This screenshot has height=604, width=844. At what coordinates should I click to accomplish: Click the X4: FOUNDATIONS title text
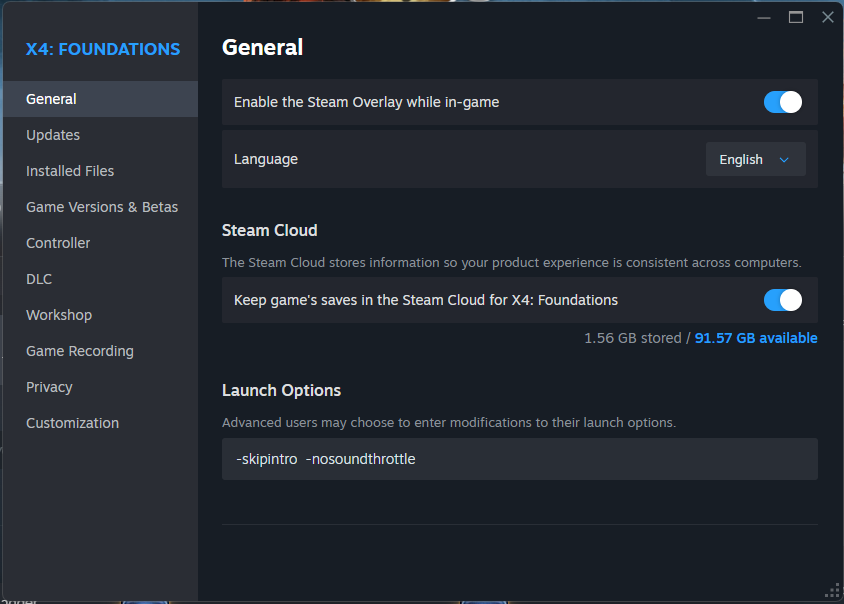(103, 49)
